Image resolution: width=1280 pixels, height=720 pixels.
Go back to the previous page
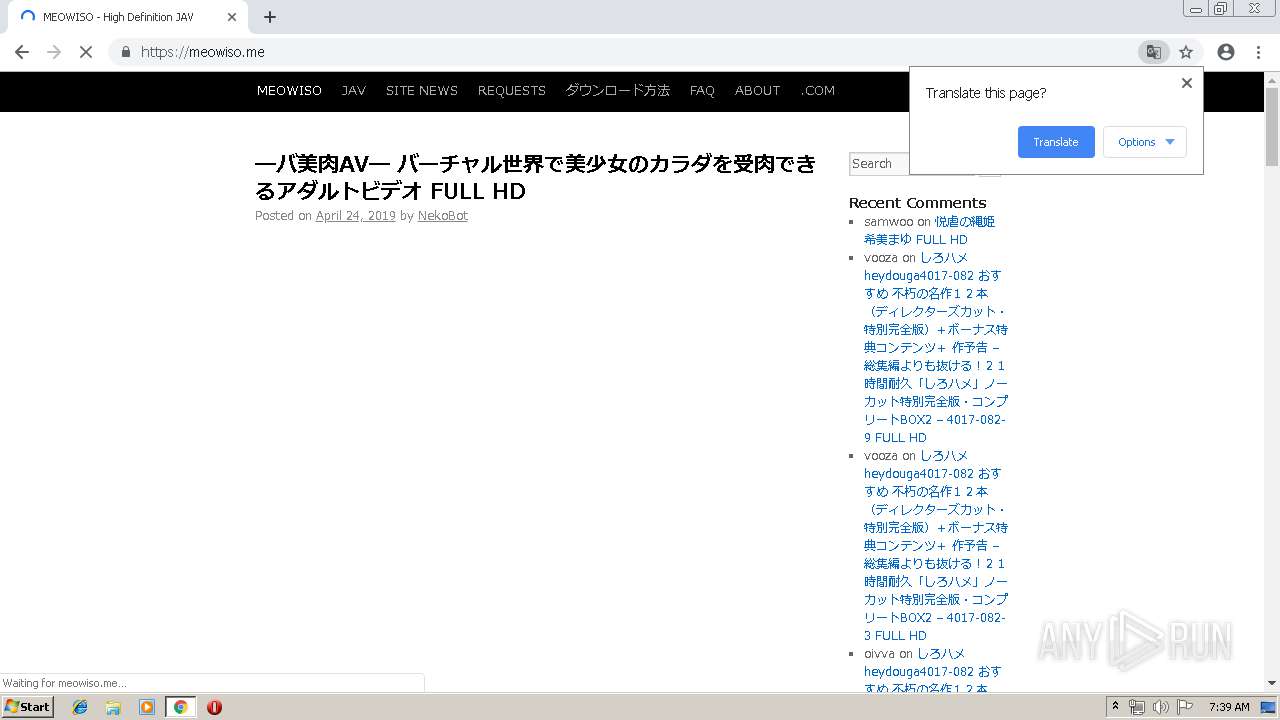tap(22, 52)
